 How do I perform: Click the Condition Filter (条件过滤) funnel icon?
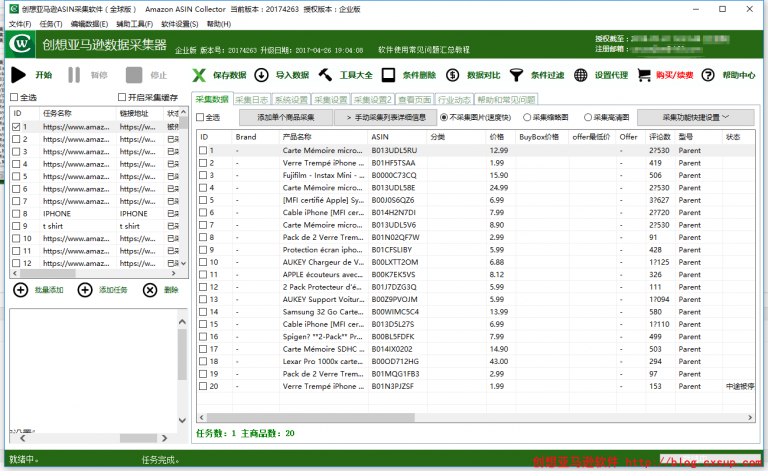pos(516,75)
